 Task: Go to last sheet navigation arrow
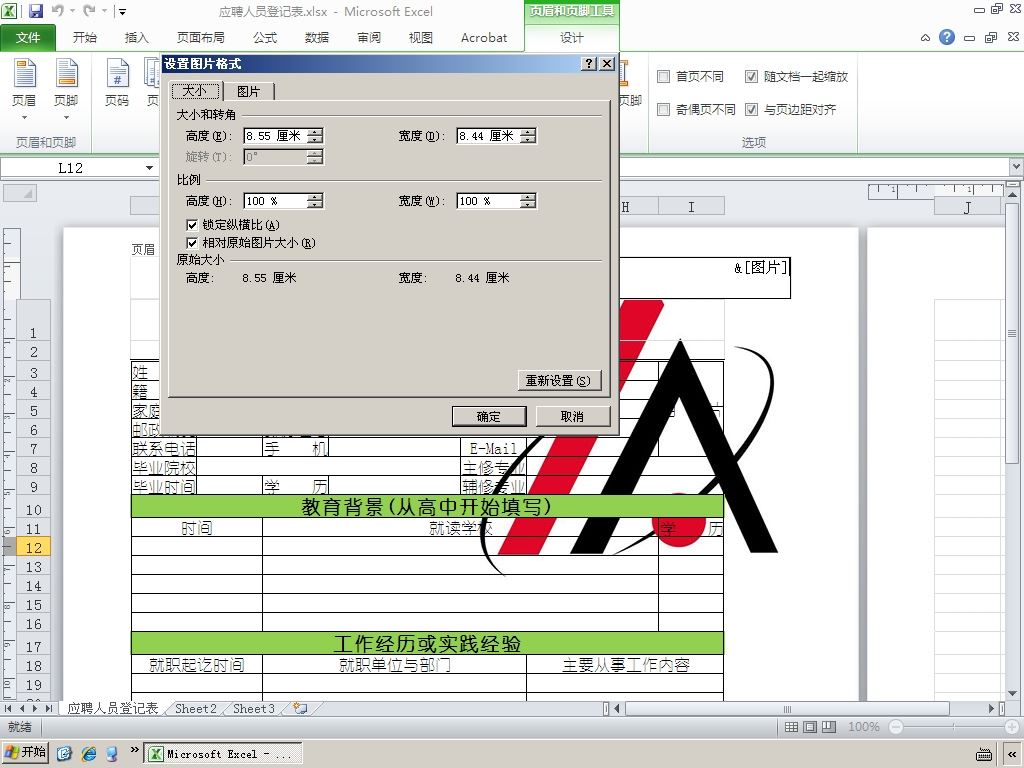pos(48,709)
